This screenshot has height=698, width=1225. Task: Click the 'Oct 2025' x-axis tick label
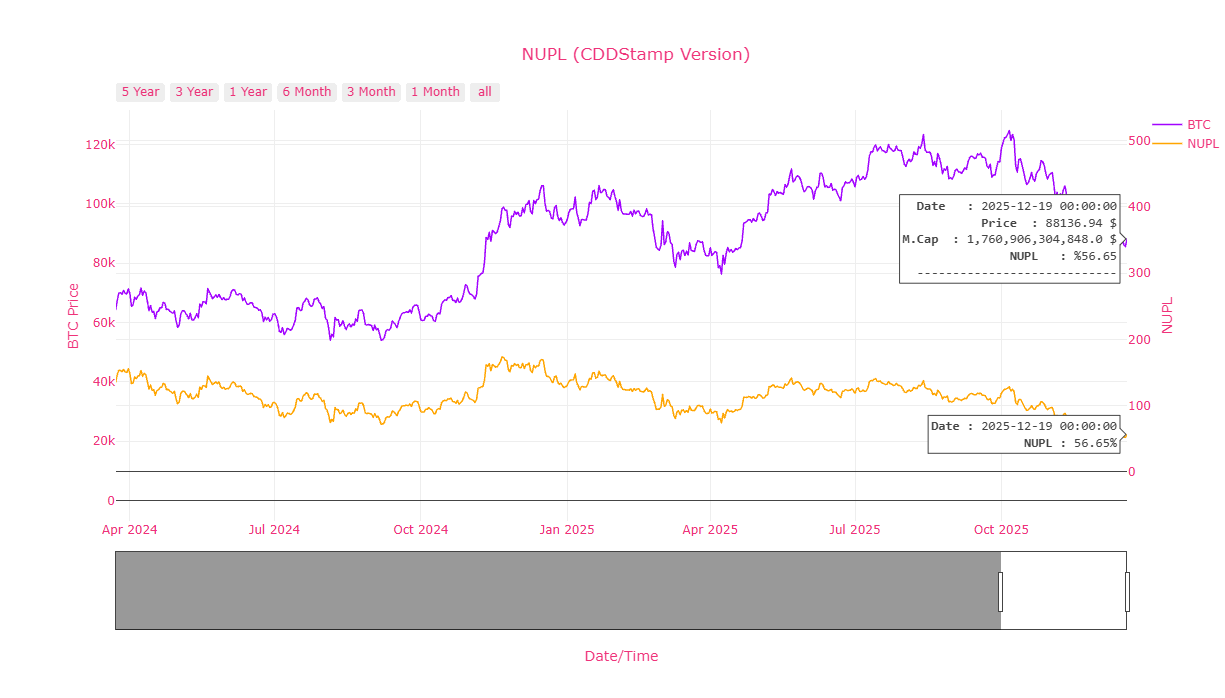(x=1001, y=529)
